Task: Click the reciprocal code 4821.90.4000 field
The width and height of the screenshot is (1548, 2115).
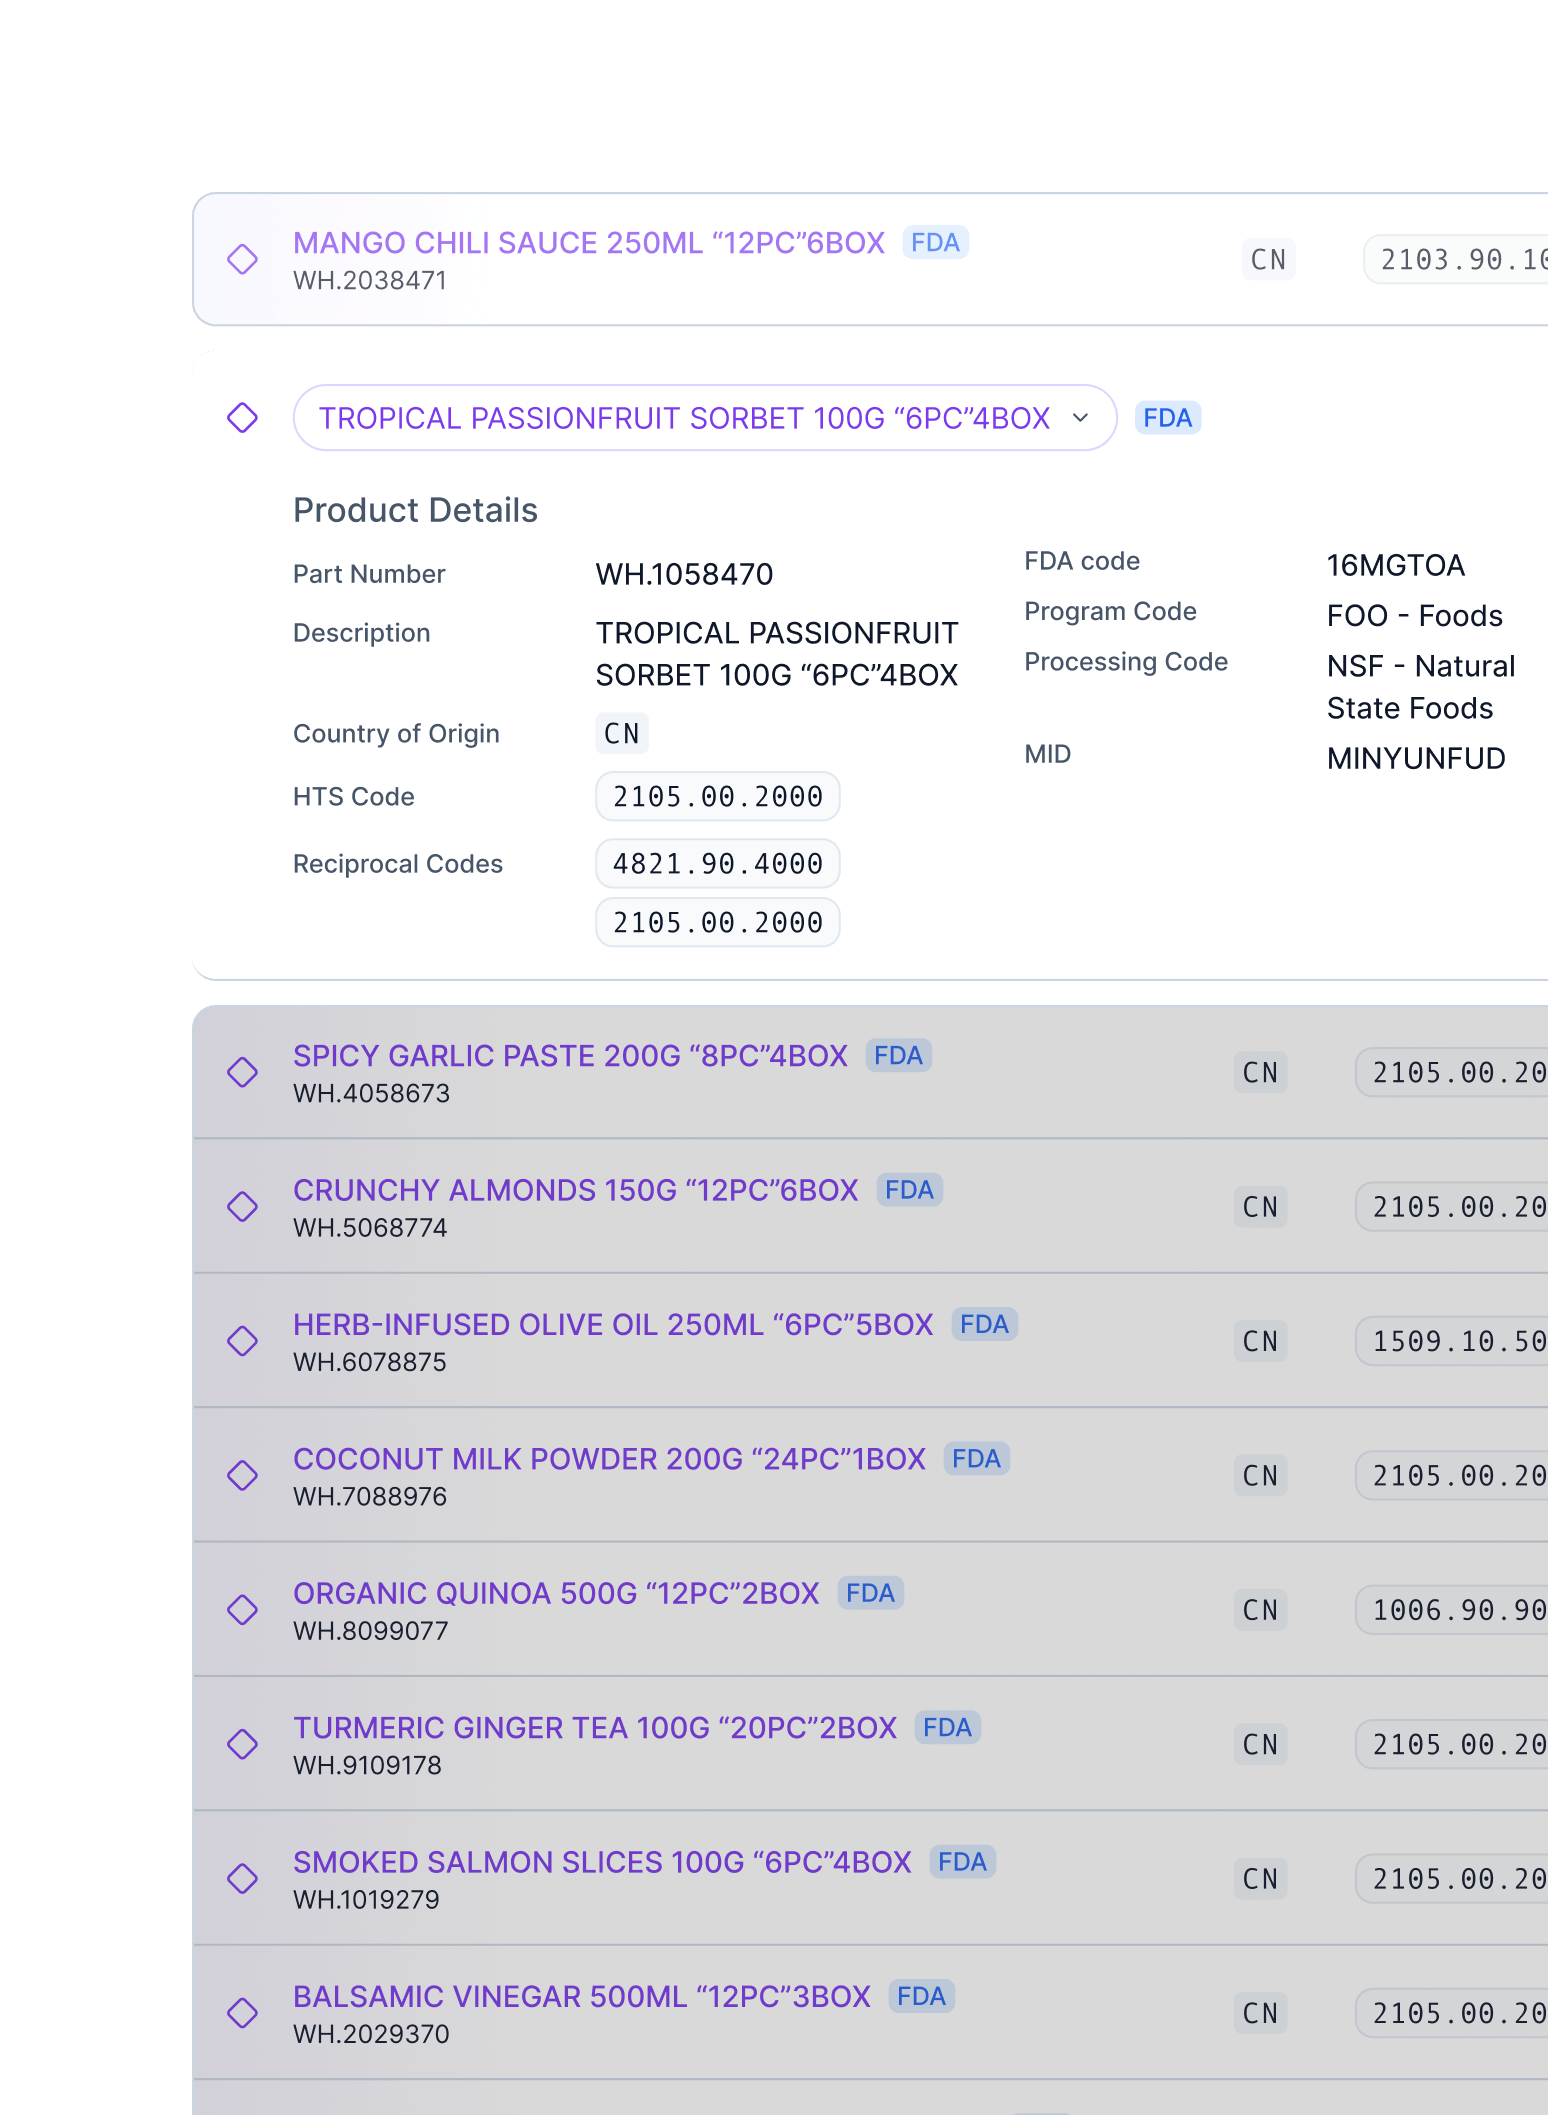Action: click(x=717, y=864)
